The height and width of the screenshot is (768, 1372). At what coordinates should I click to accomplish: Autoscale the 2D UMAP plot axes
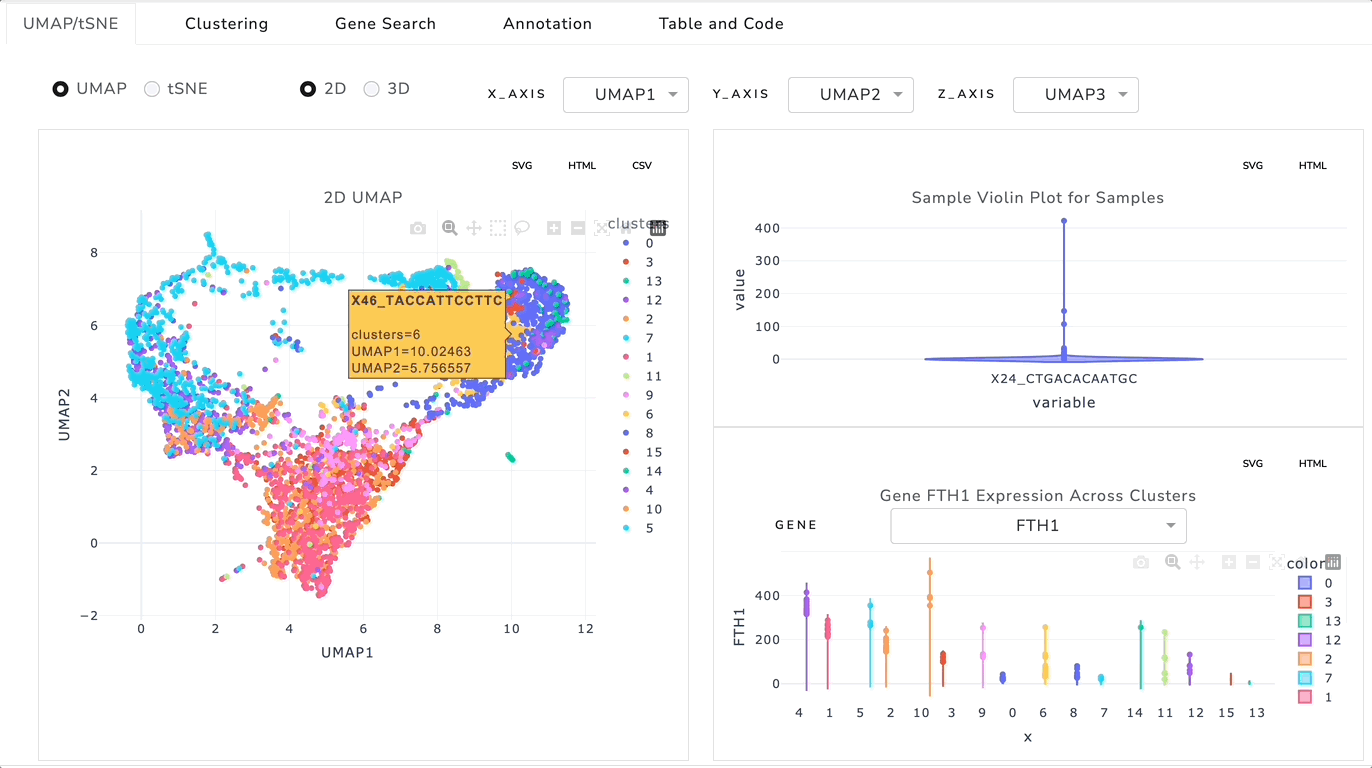tap(602, 228)
